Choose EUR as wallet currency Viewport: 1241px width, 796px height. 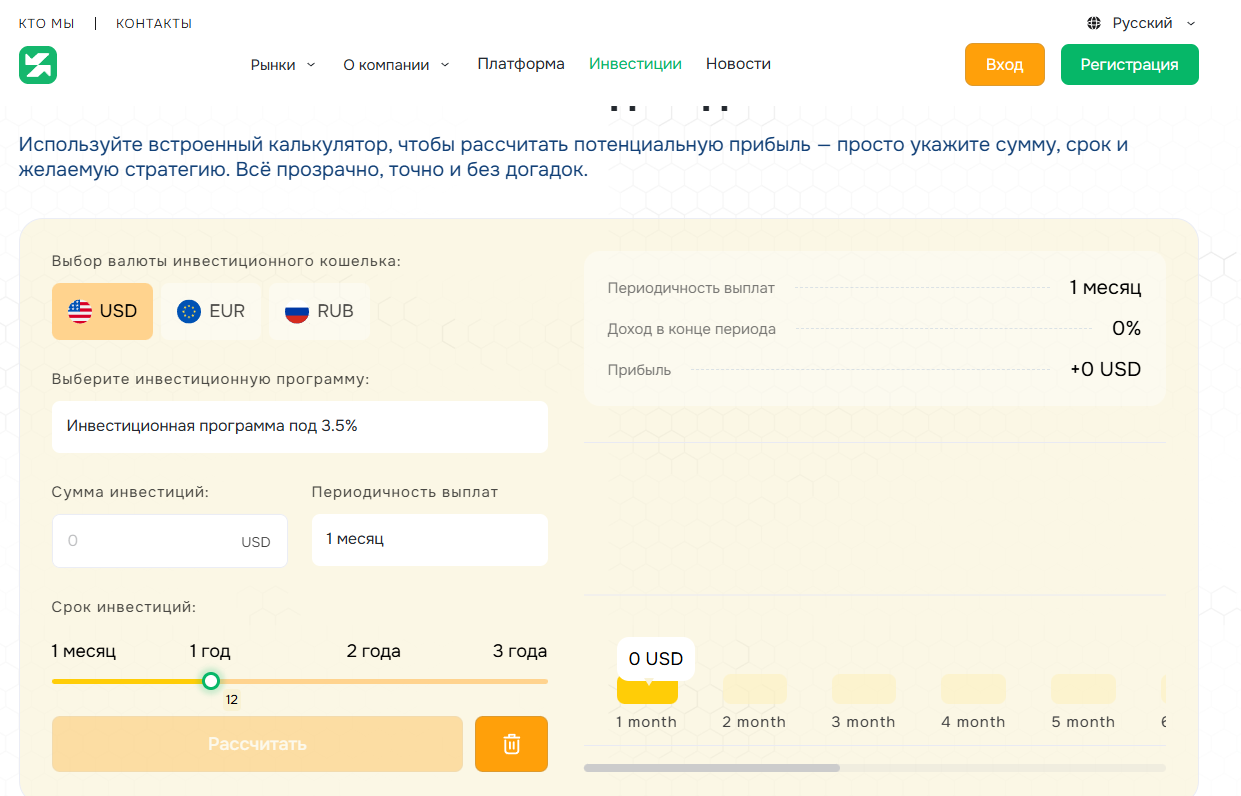[x=211, y=311]
